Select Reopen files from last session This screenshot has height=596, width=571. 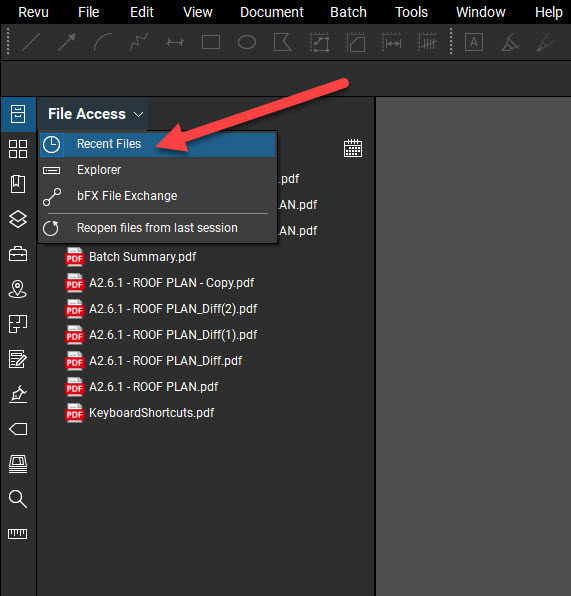[x=157, y=228]
